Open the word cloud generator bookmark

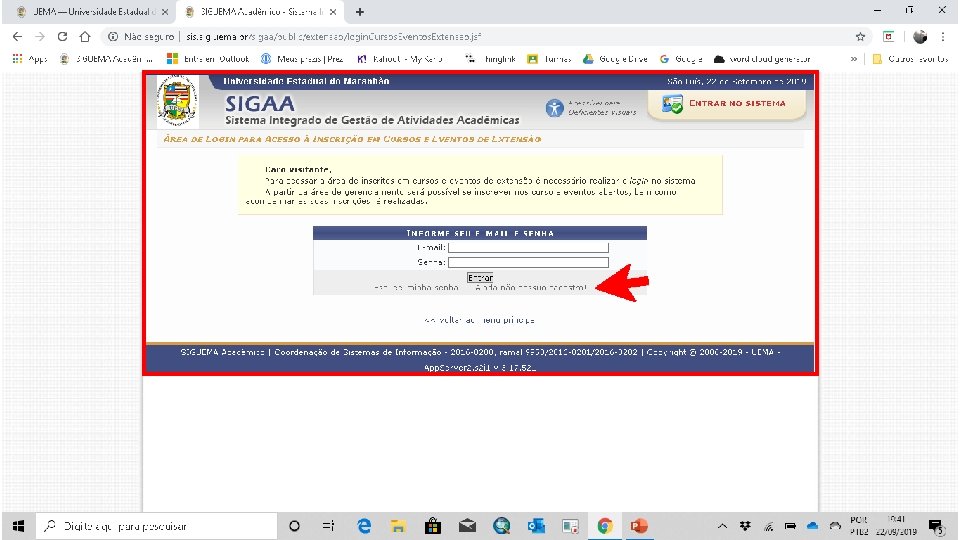(x=762, y=59)
